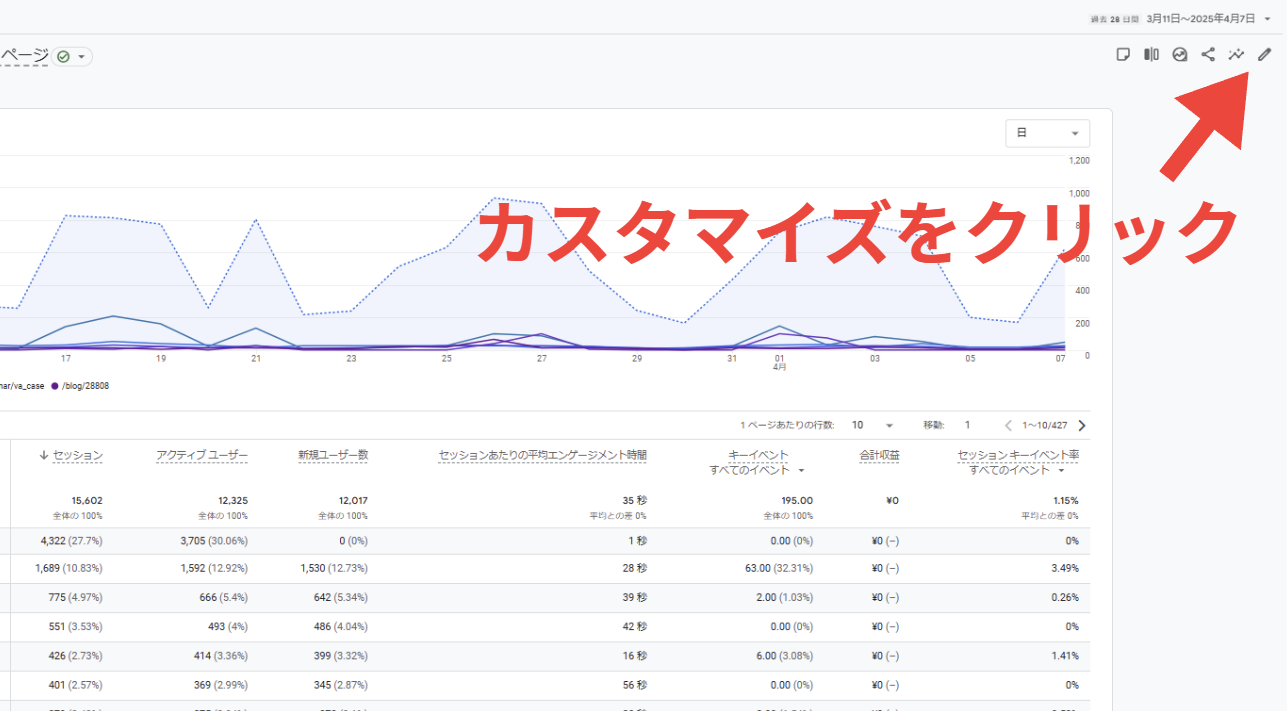Screen dimensions: 1287x711
Task: Expand すべてのイベント dropdown under キーイベント
Action: 758,470
